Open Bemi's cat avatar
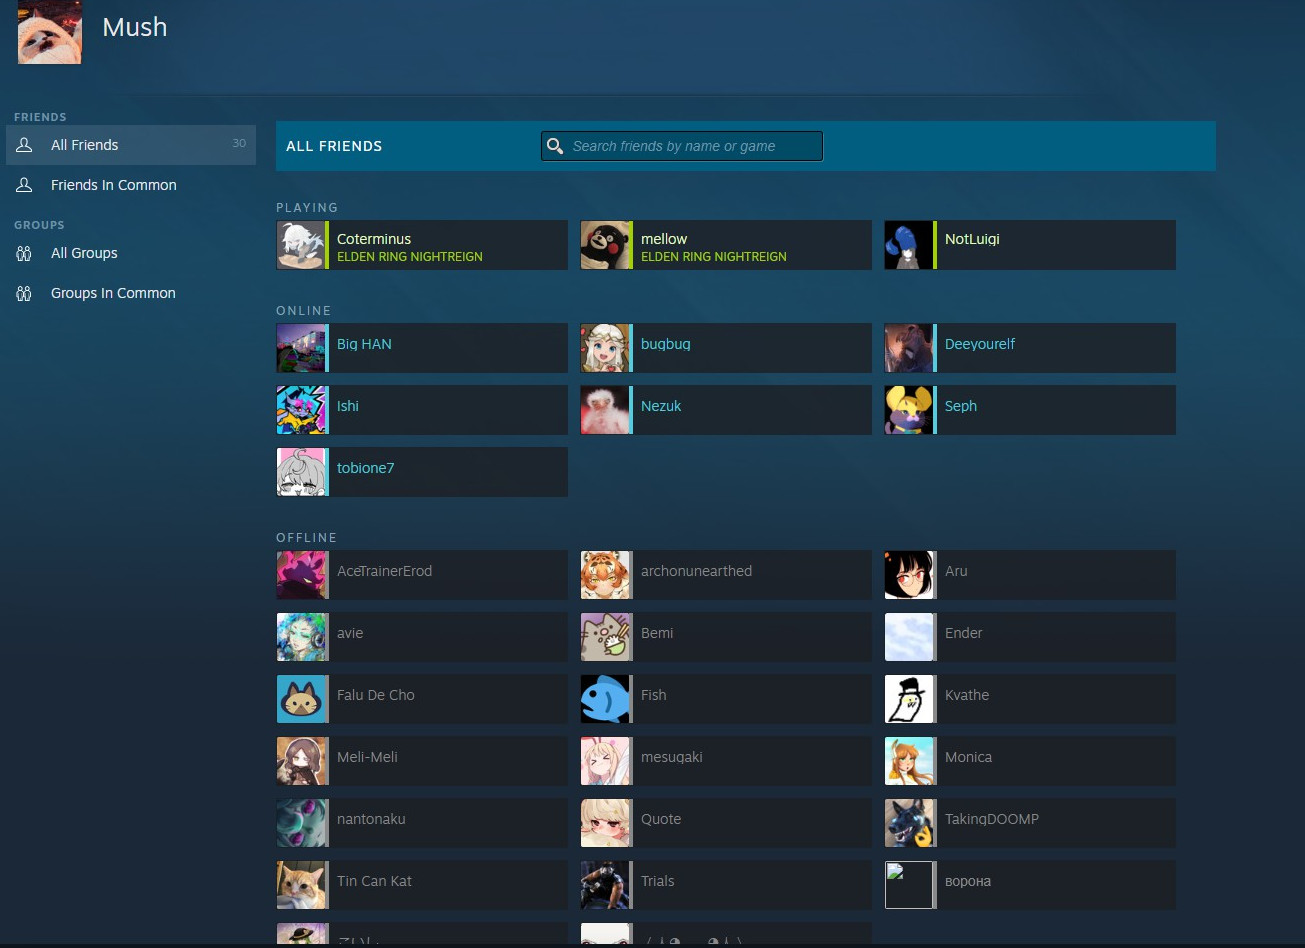 click(605, 637)
